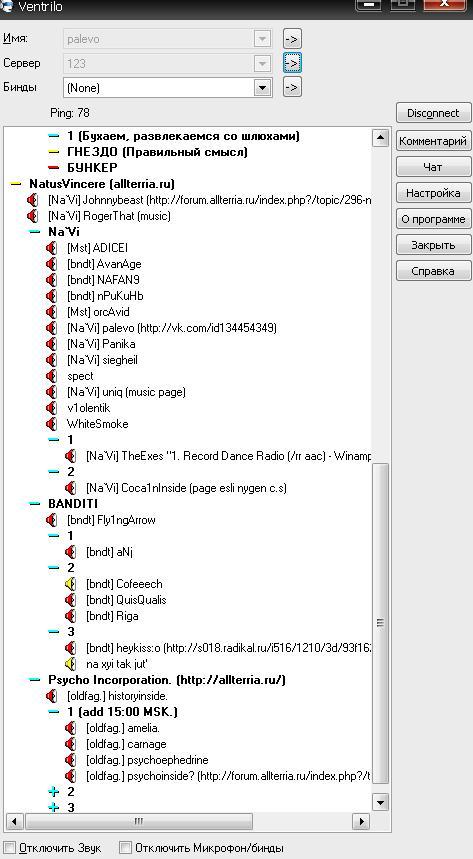
Task: Click speaker icon next to v1olentik
Action: click(x=52, y=408)
